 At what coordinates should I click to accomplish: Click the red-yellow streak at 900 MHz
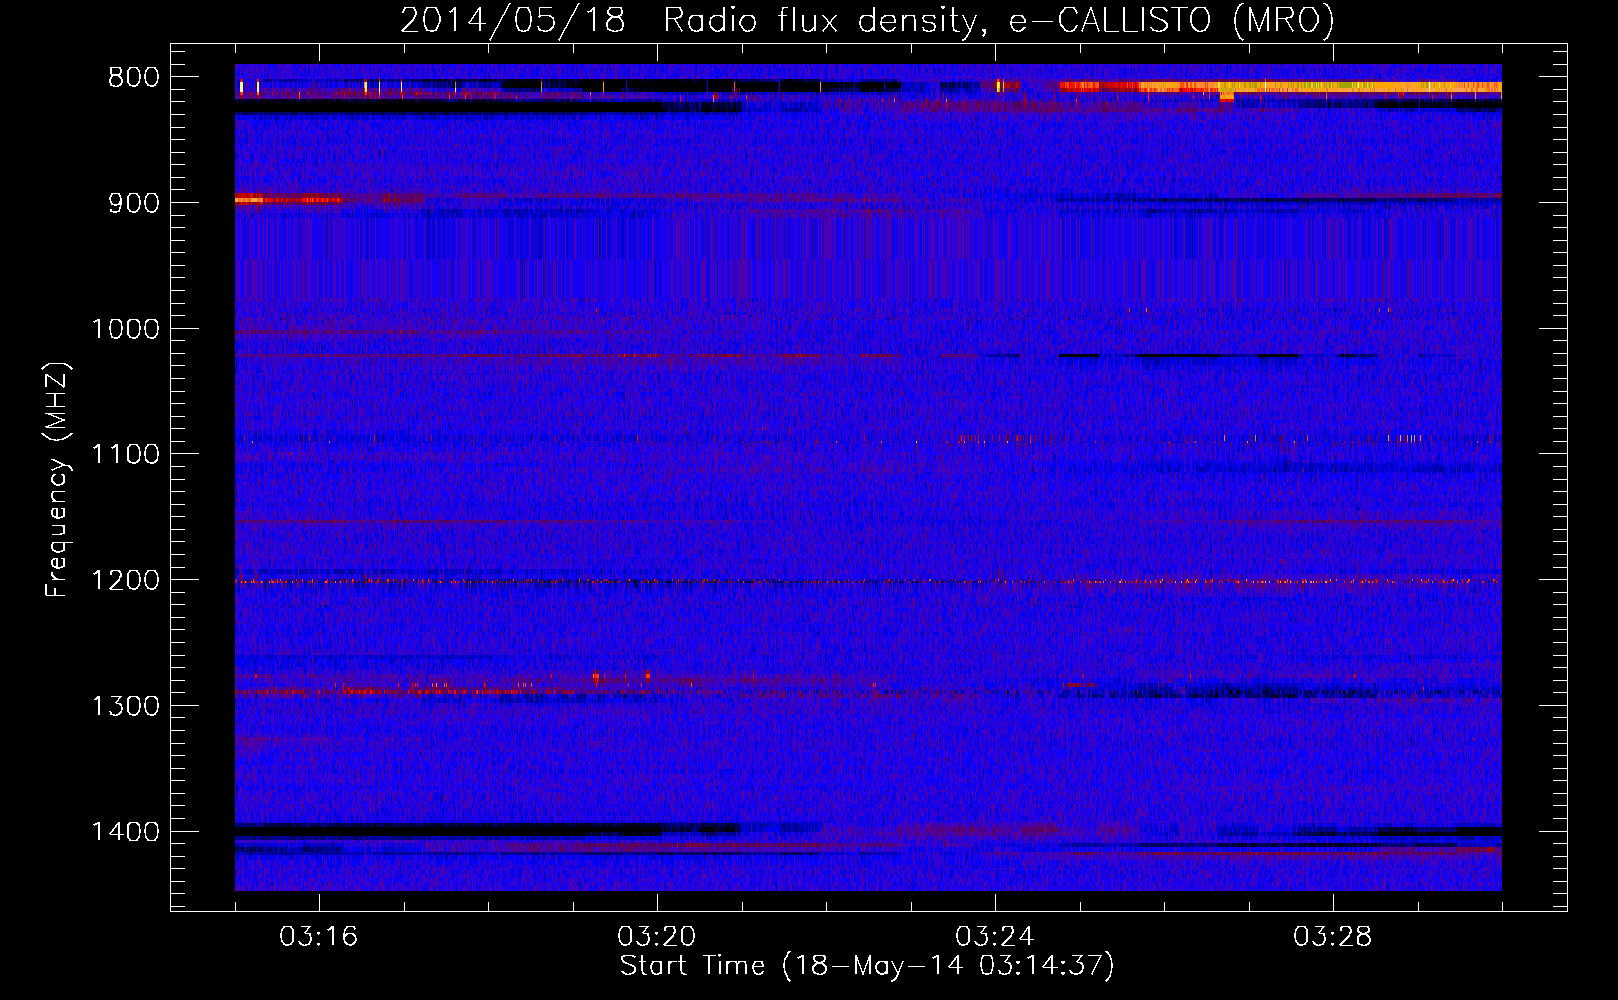(x=290, y=200)
